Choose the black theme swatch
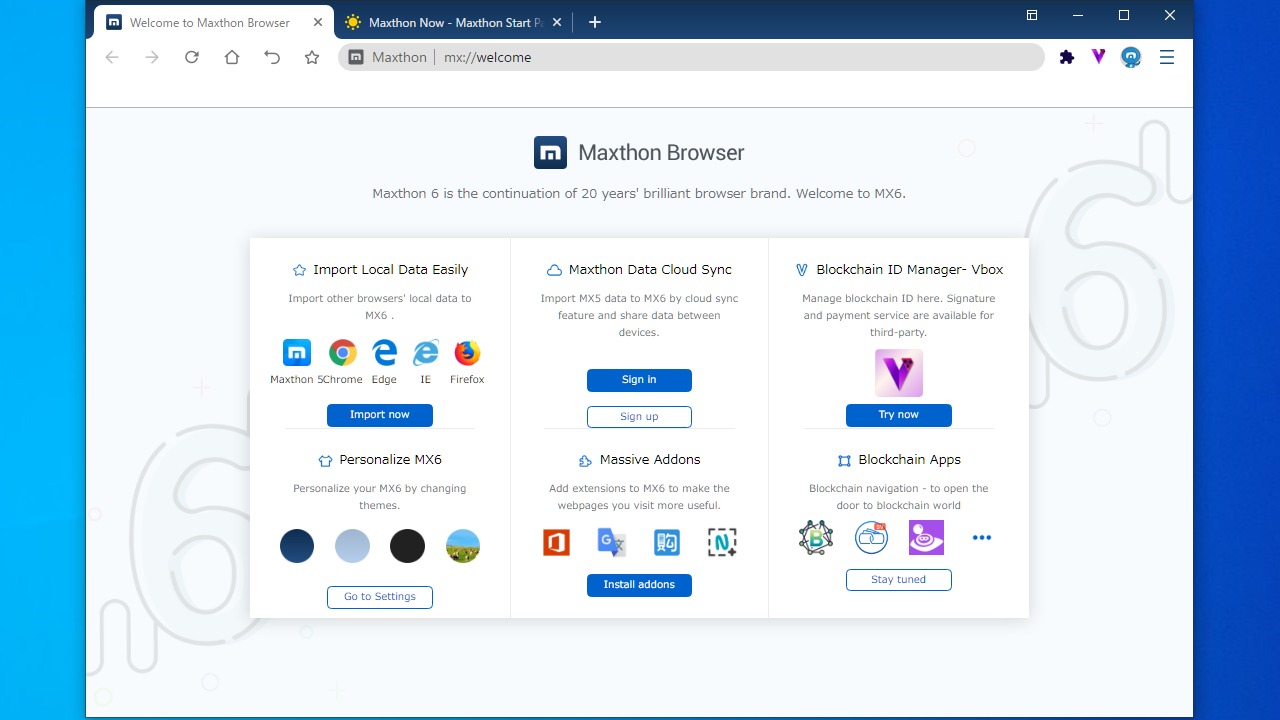This screenshot has width=1280, height=720. (408, 546)
